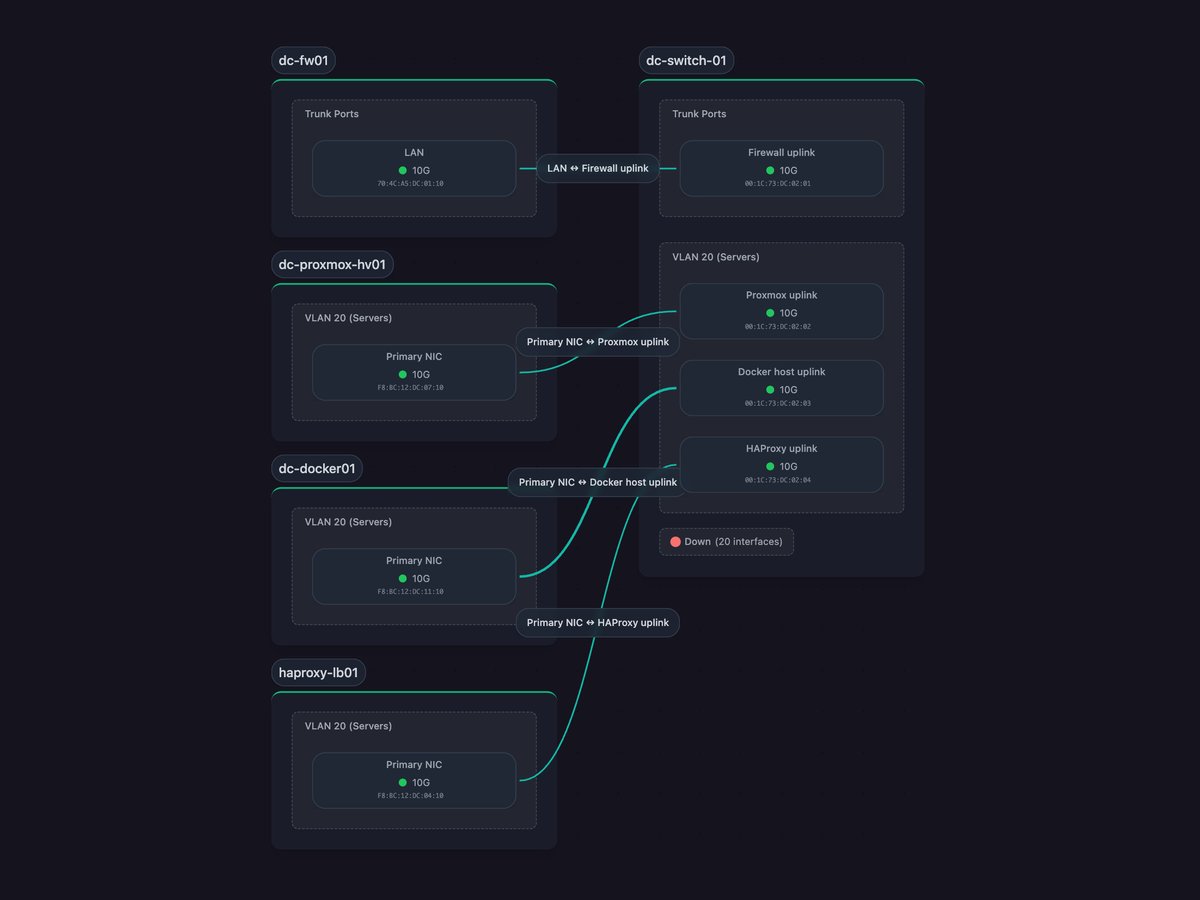This screenshot has width=1200, height=900.
Task: Click dc-proxmox-hv01 Primary NIC's green status dot
Action: tap(403, 375)
